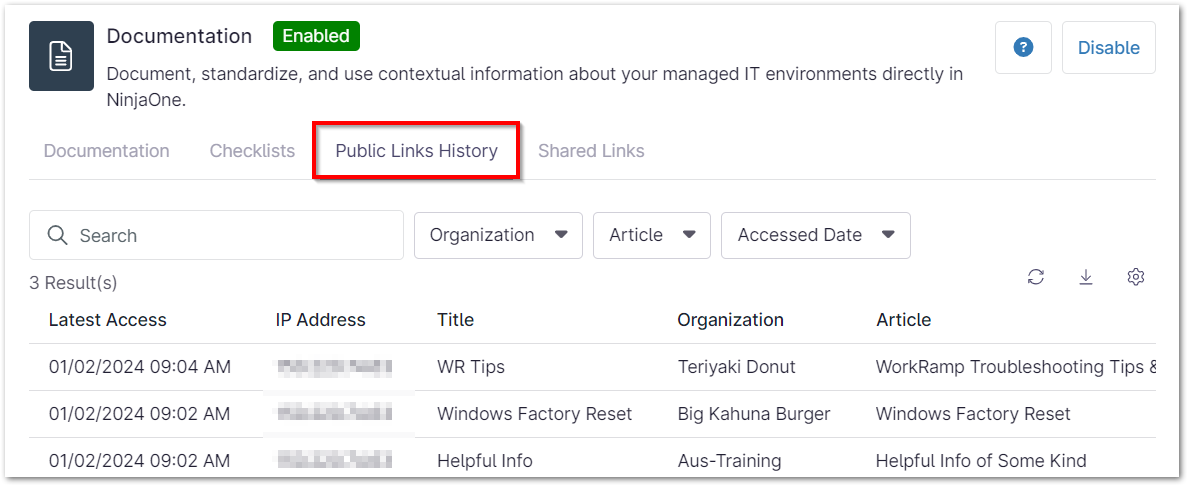The image size is (1188, 486).
Task: Open the Organization filter dropdown
Action: pyautogui.click(x=498, y=235)
